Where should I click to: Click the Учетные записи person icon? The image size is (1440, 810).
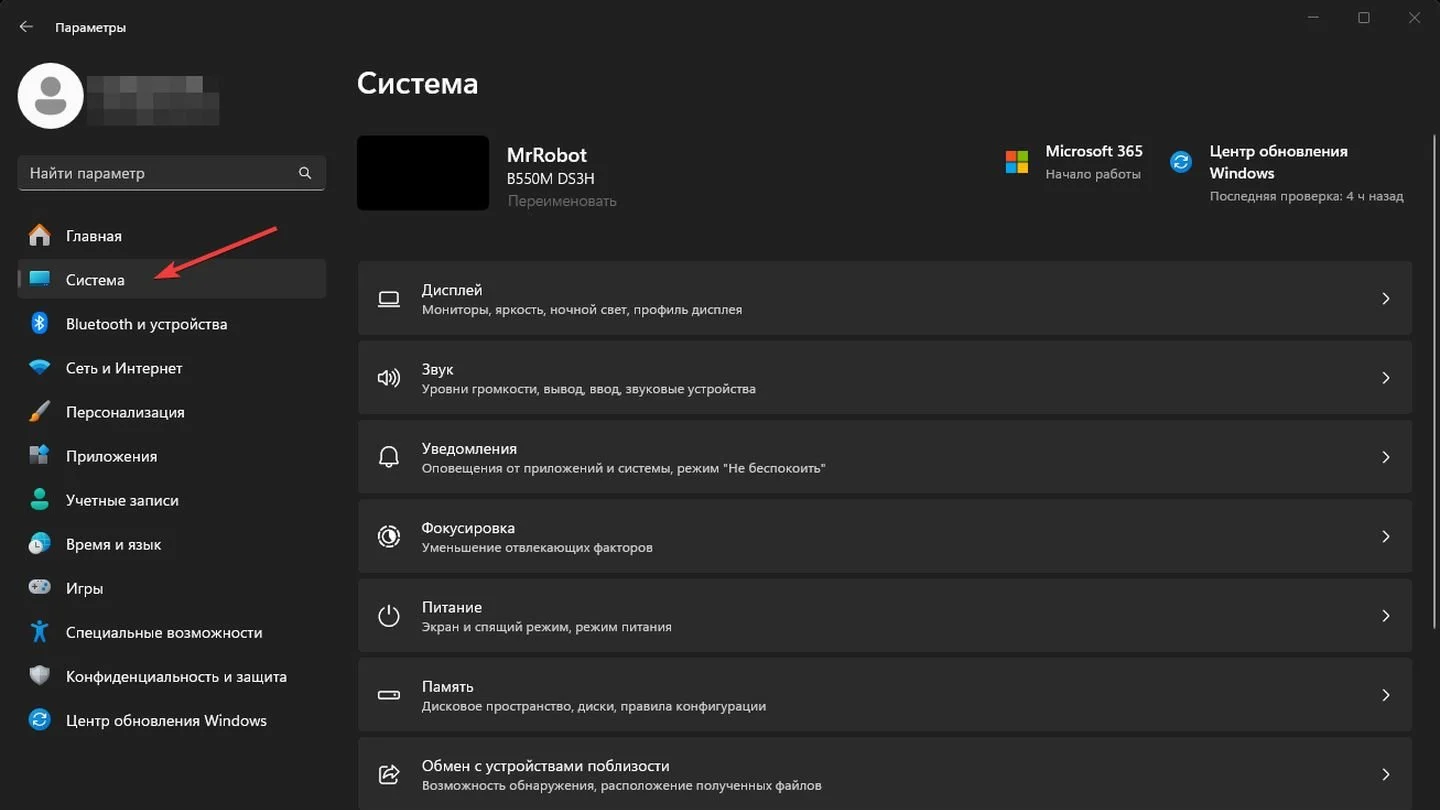point(39,500)
